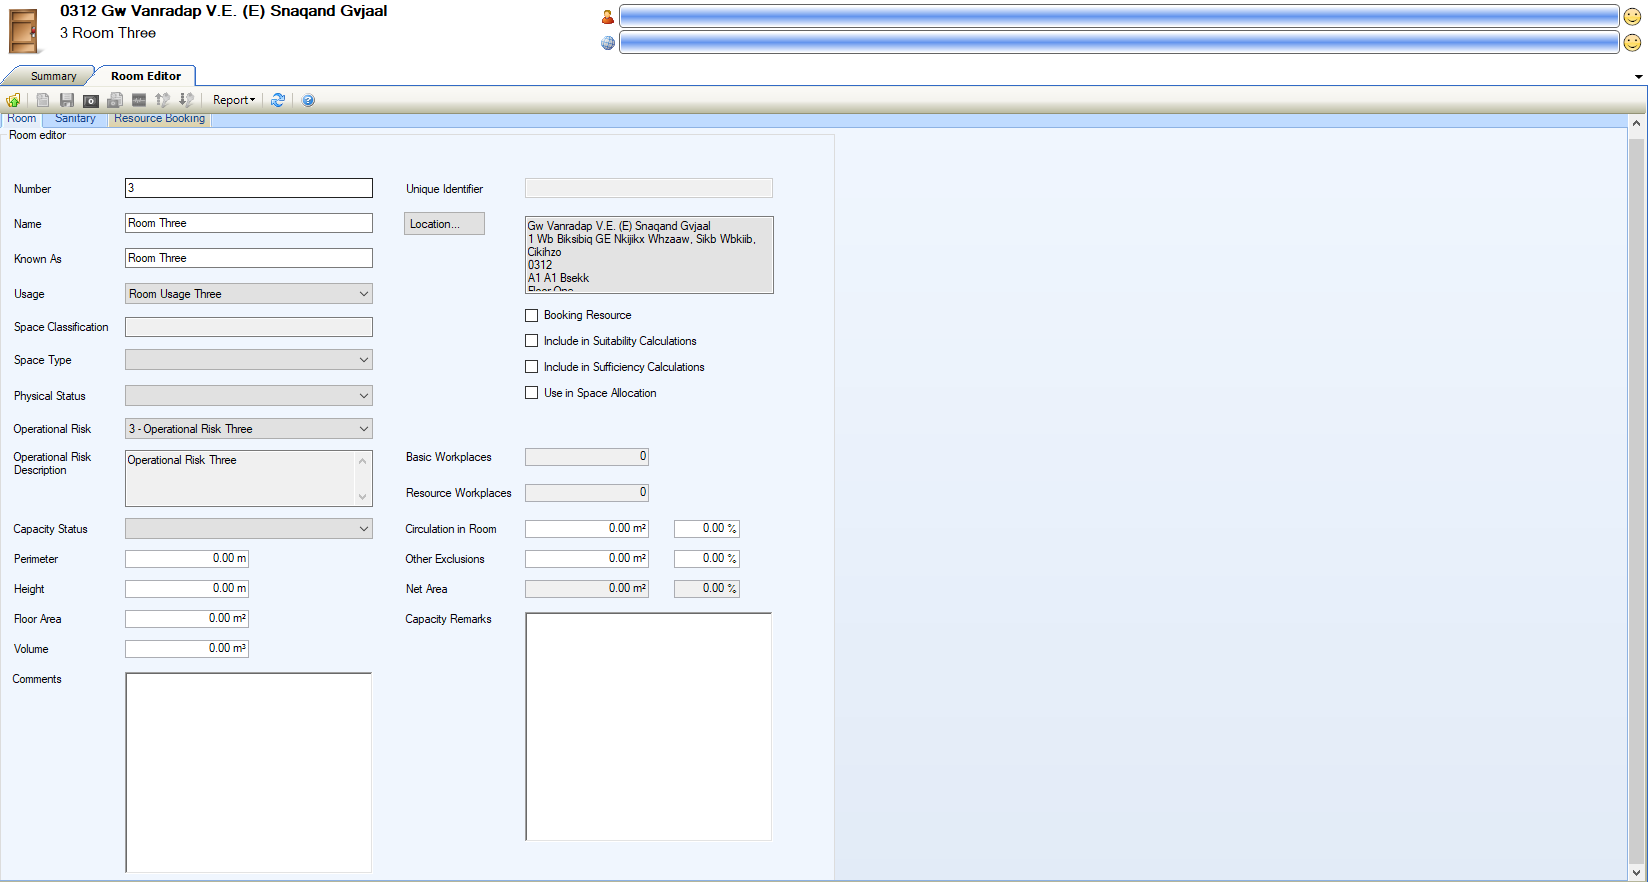This screenshot has width=1648, height=882.
Task: Open the Report dropdown menu
Action: pyautogui.click(x=234, y=100)
